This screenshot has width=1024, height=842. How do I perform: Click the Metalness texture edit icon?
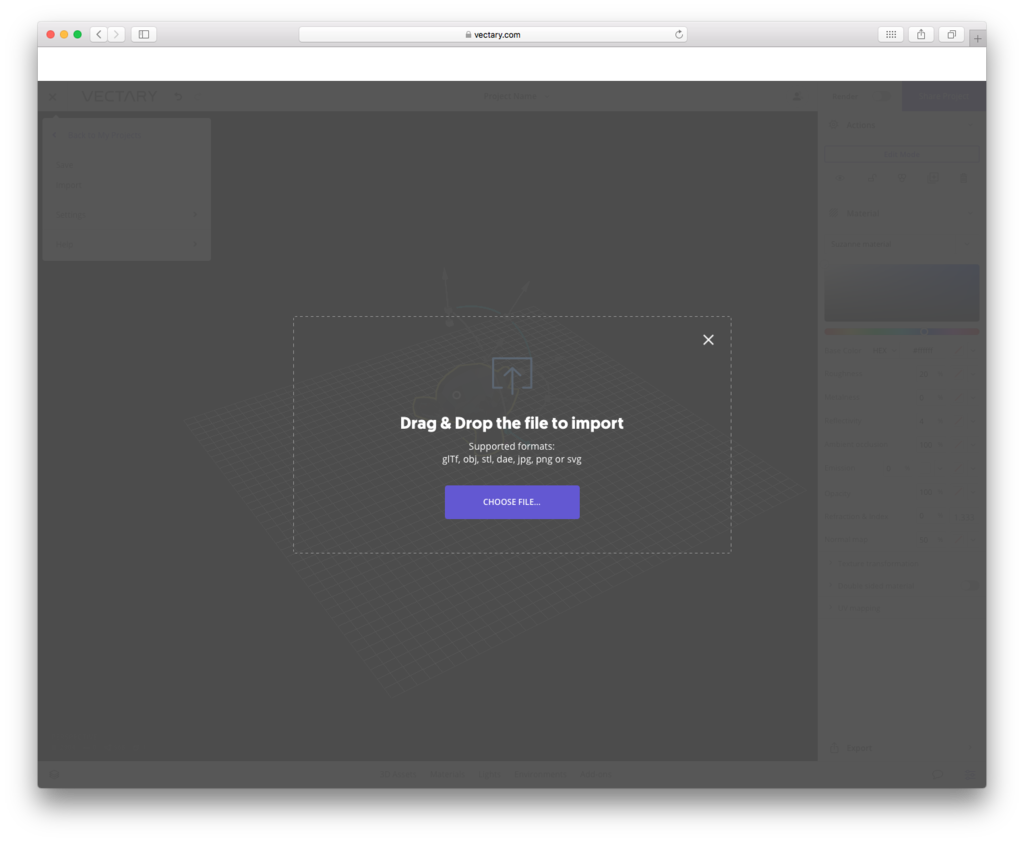(959, 397)
